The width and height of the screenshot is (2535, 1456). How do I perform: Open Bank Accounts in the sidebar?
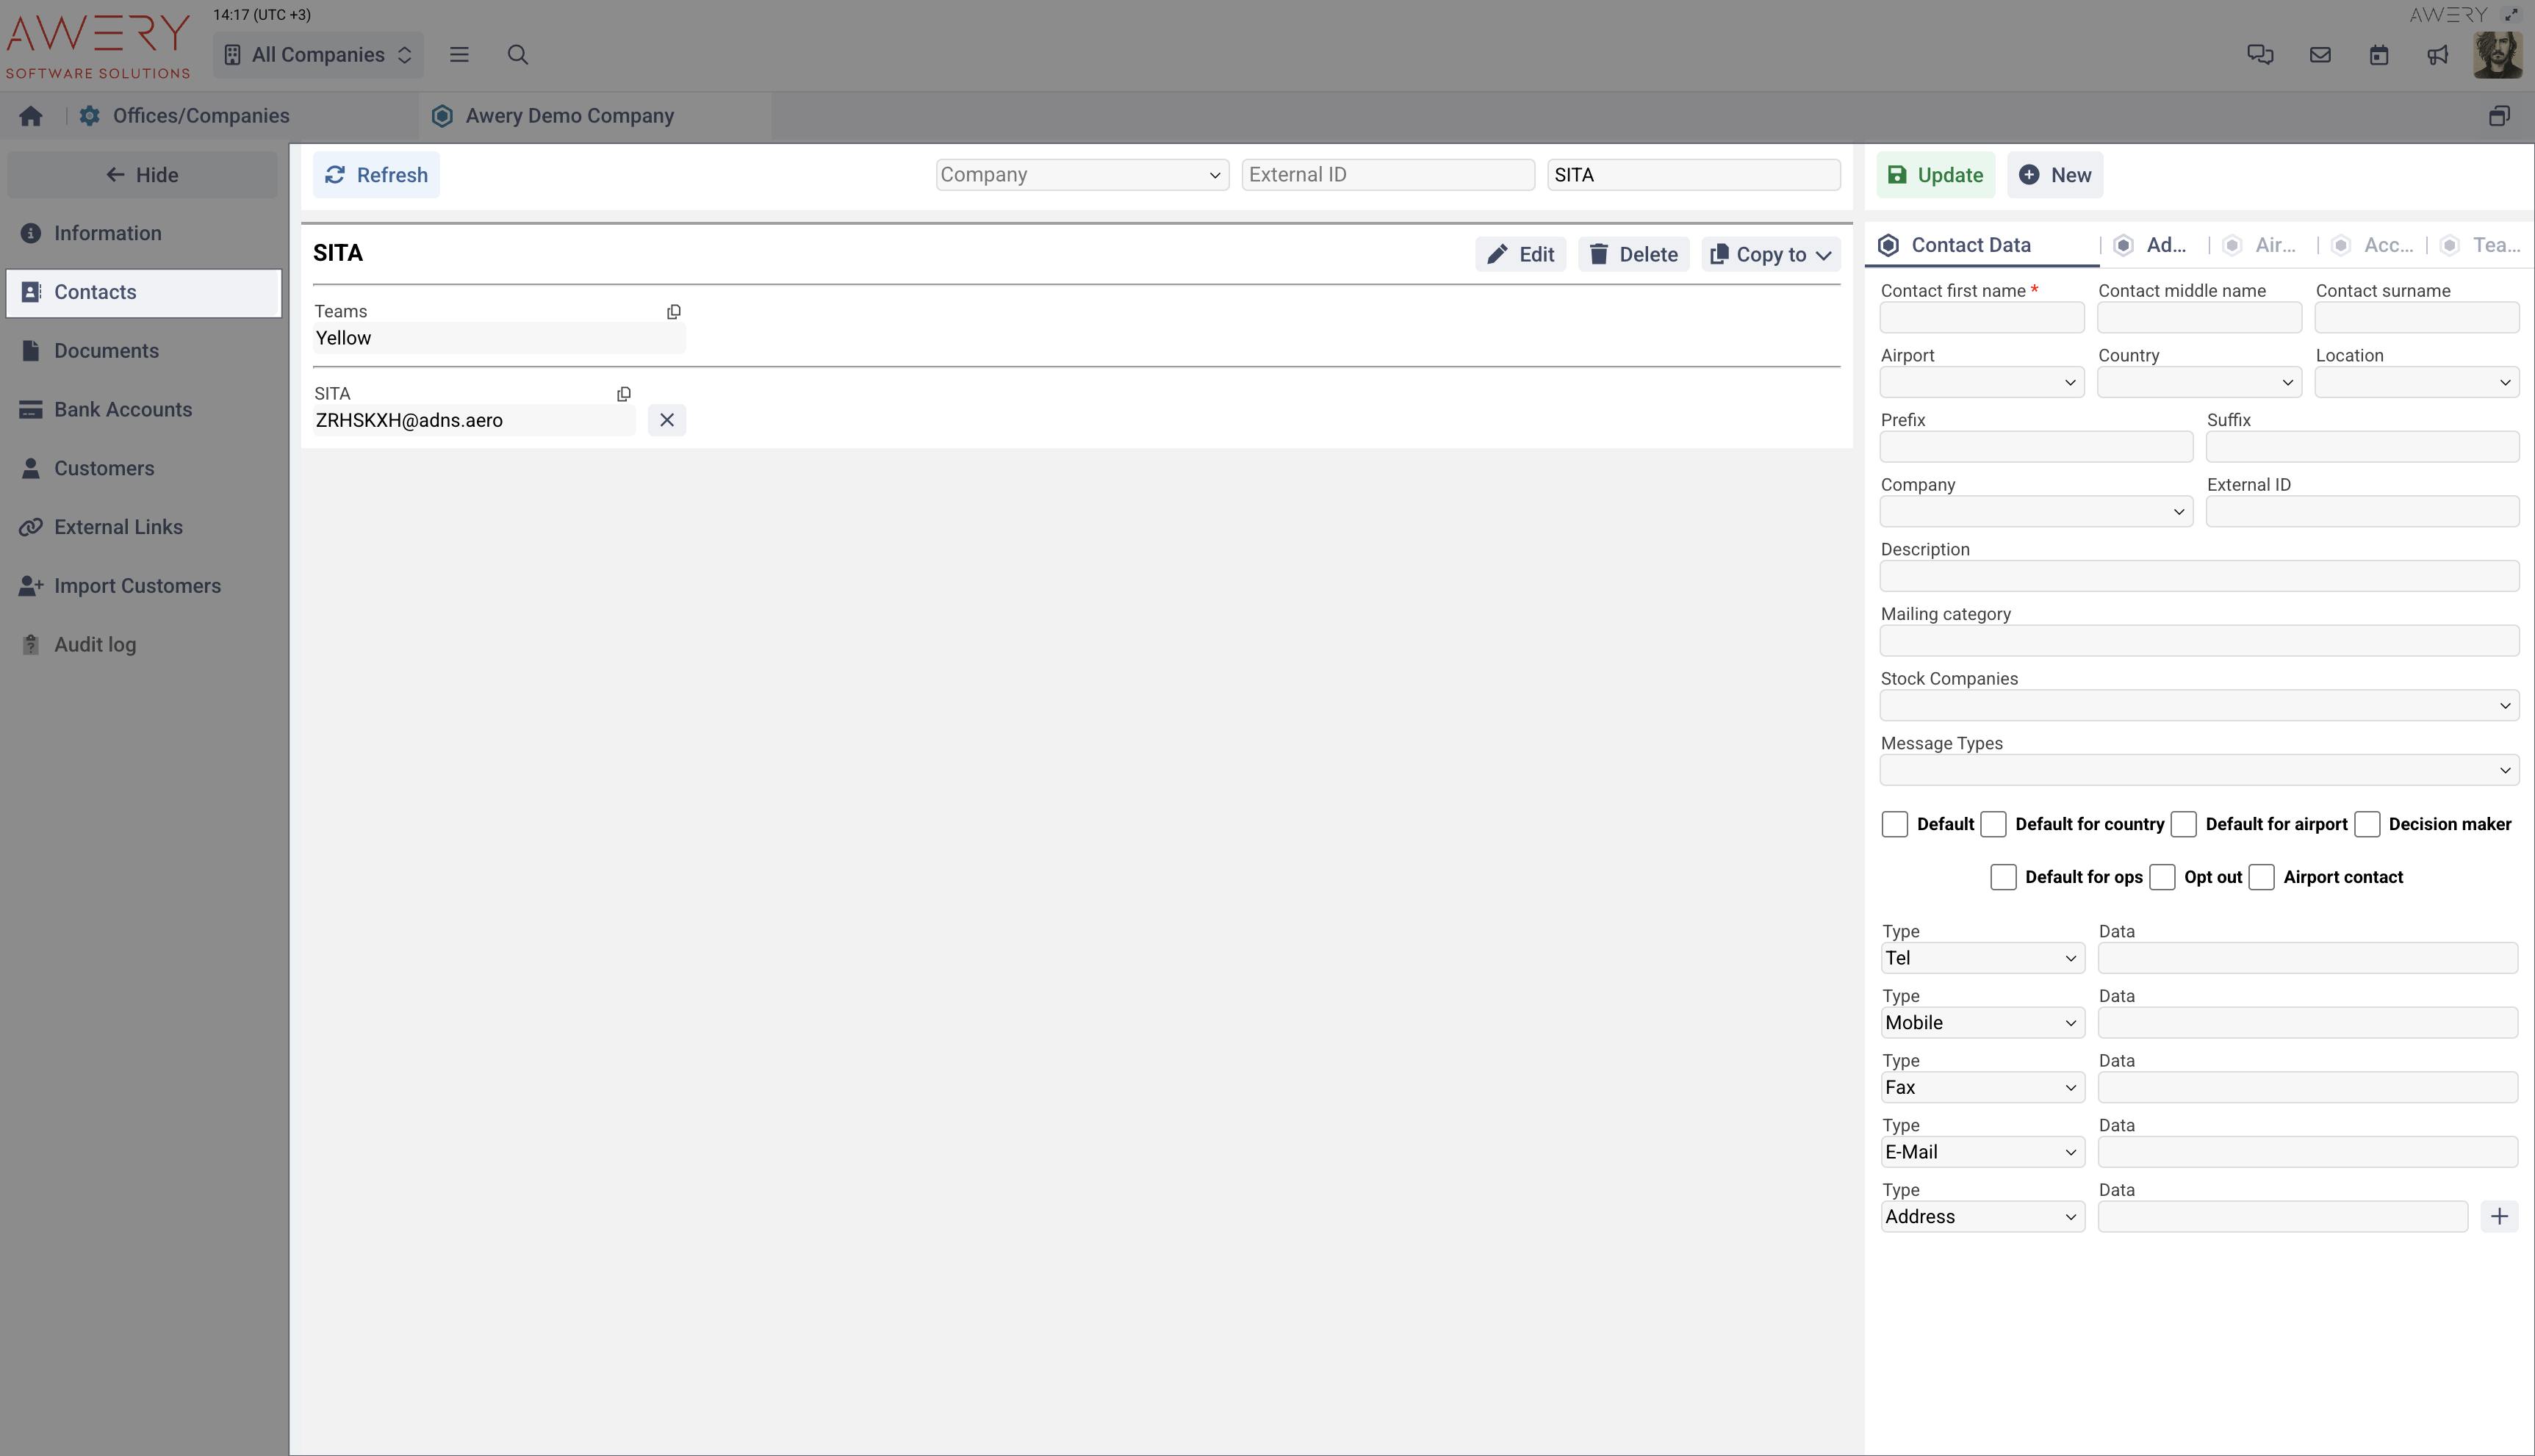[122, 410]
